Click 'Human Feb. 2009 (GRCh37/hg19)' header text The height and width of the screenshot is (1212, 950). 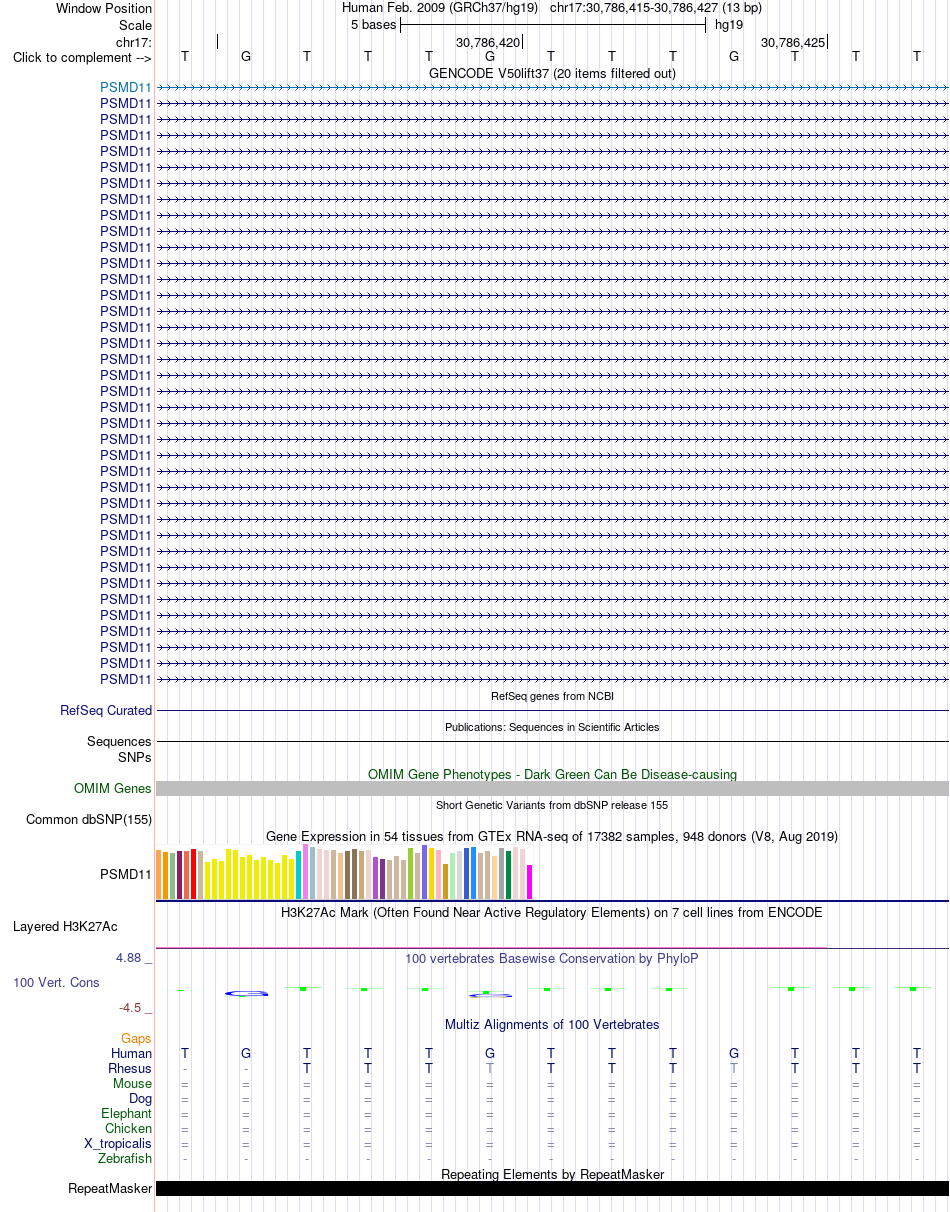pyautogui.click(x=440, y=8)
